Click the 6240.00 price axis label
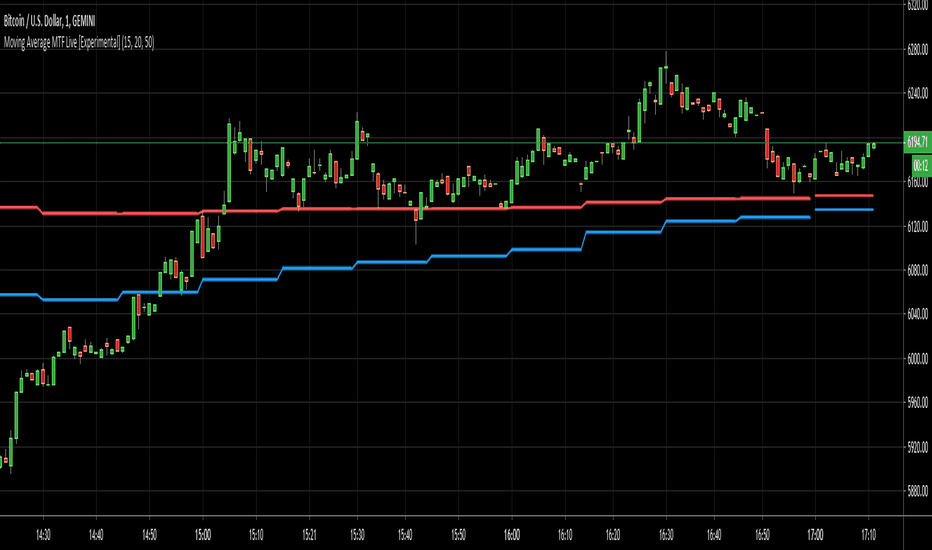Image resolution: width=932 pixels, height=550 pixels. tap(918, 93)
